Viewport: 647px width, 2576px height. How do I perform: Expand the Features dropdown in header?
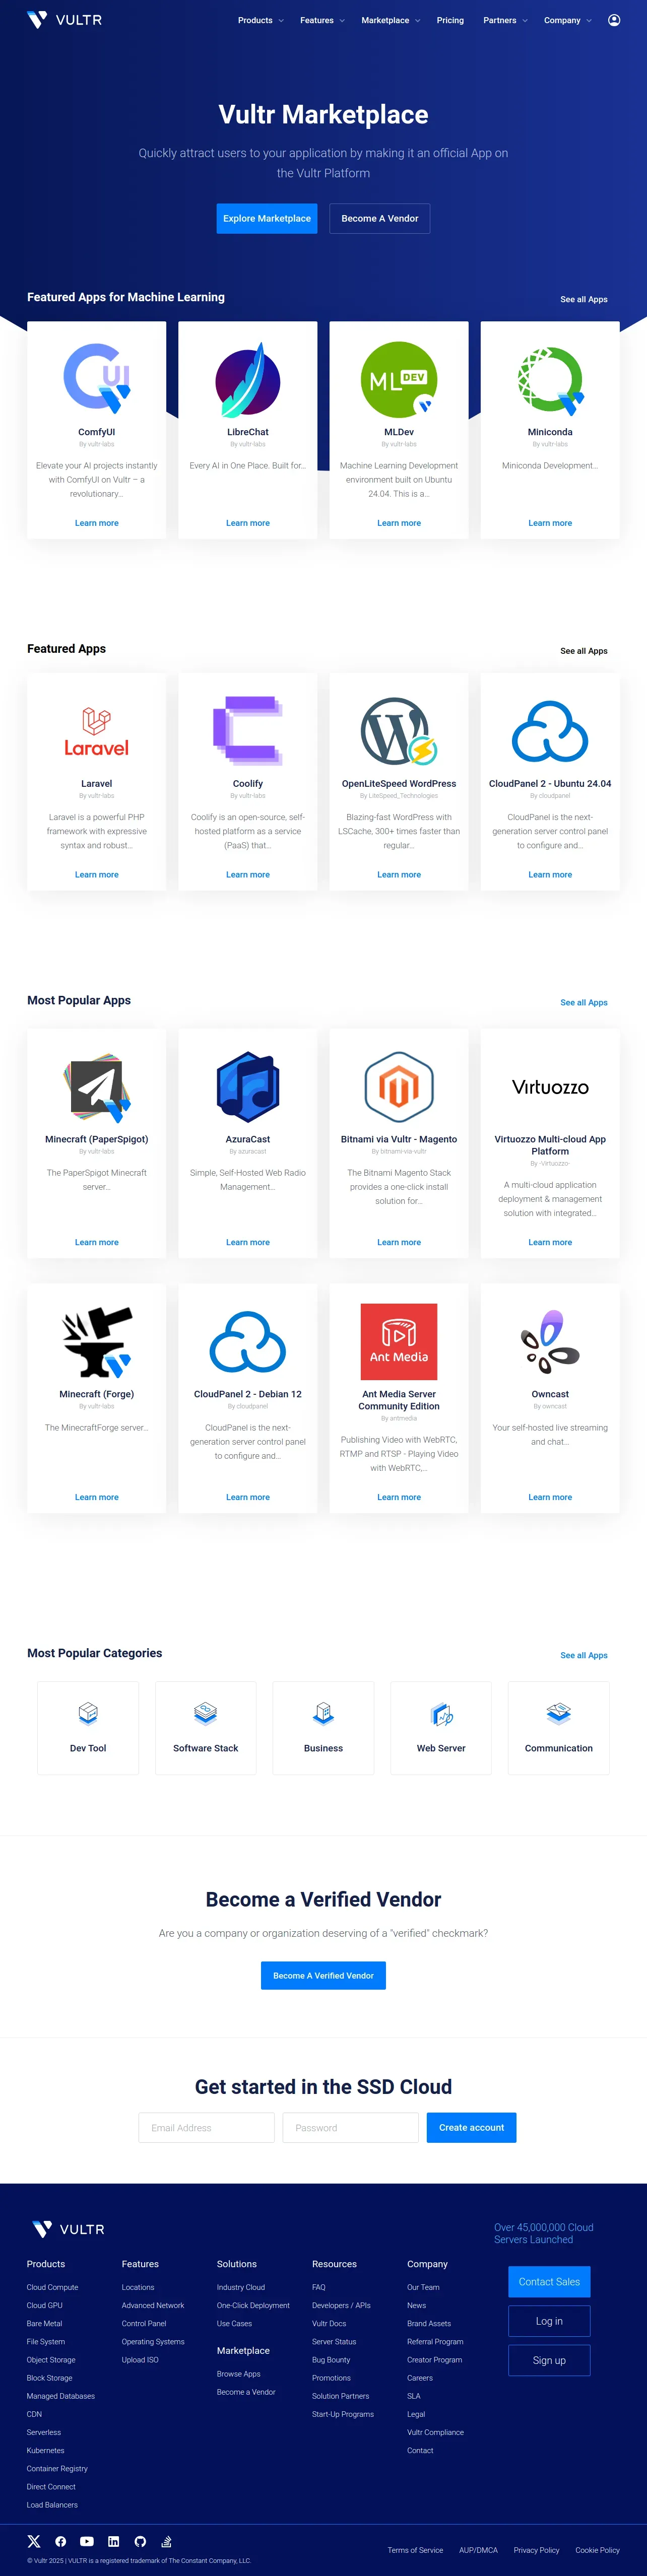tap(322, 20)
